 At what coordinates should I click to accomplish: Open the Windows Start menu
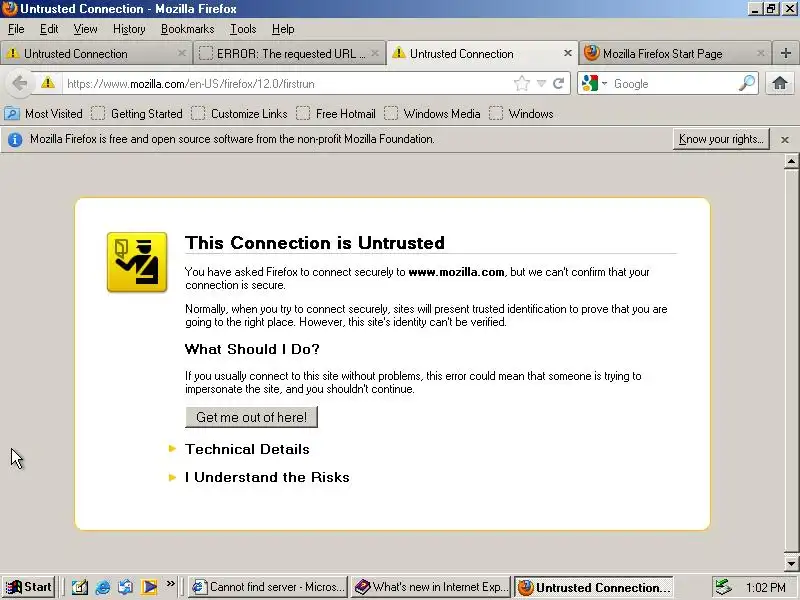tap(29, 587)
